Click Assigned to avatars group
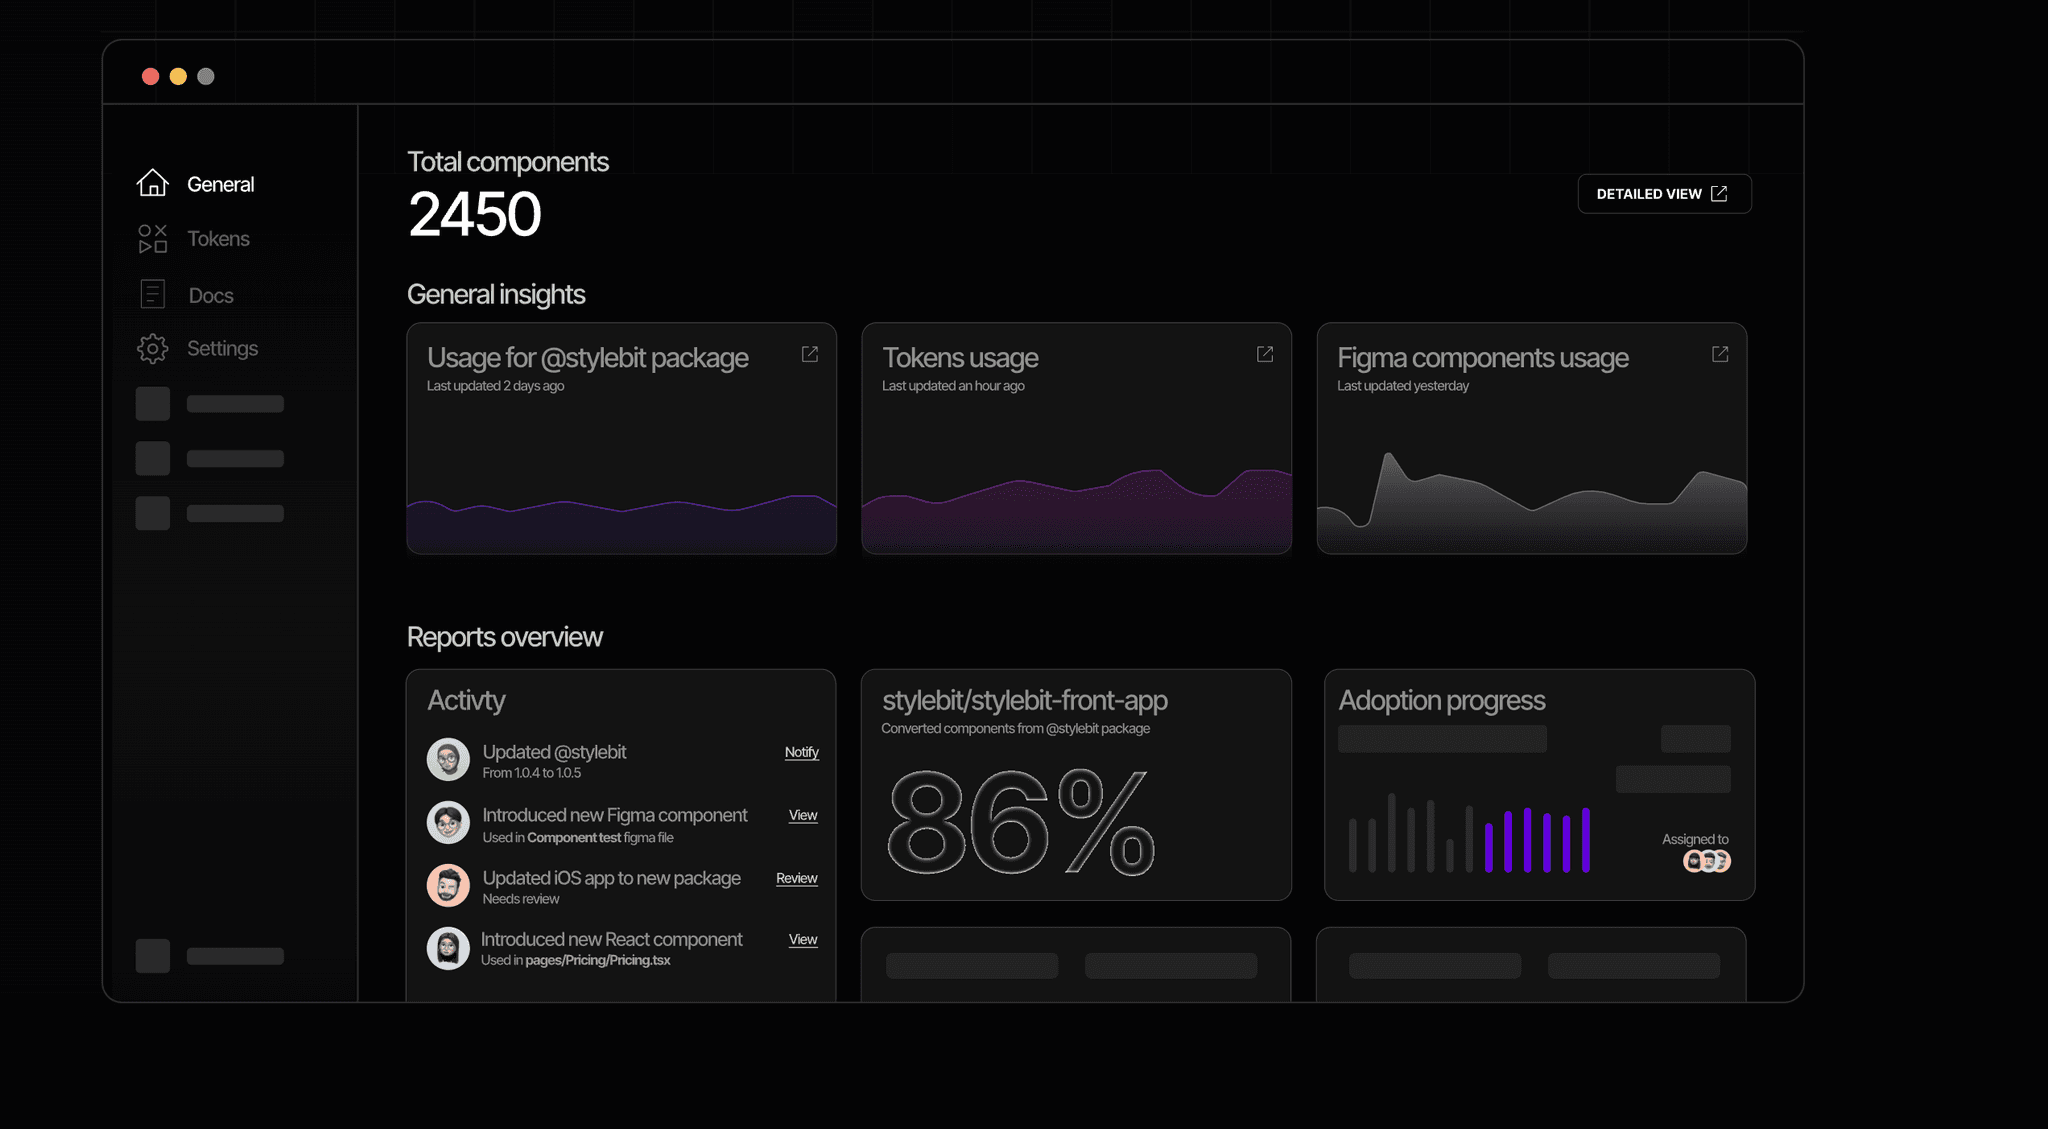 click(x=1706, y=861)
